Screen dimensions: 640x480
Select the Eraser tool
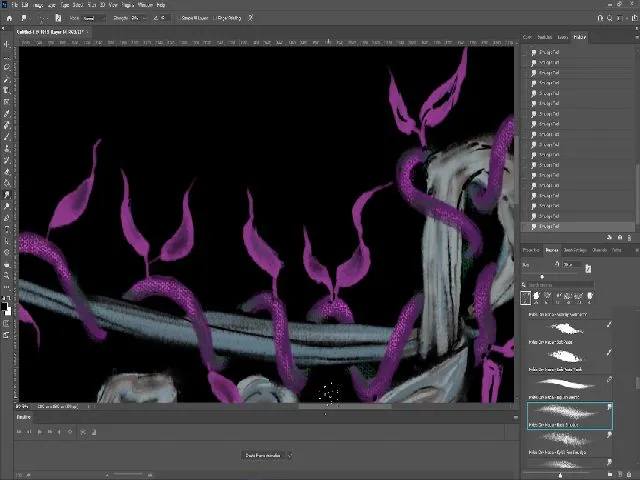7,172
